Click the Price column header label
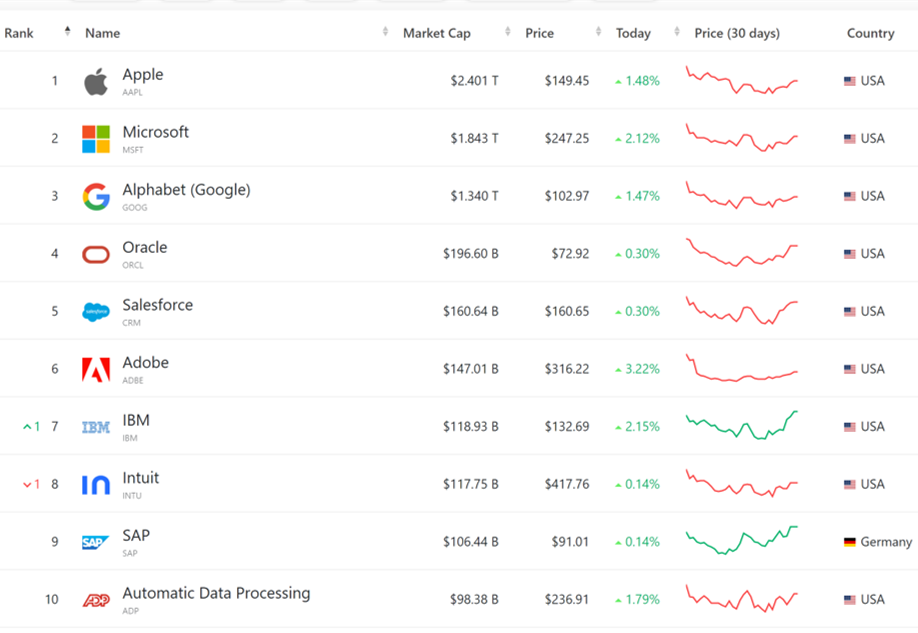The image size is (918, 633). tap(539, 33)
